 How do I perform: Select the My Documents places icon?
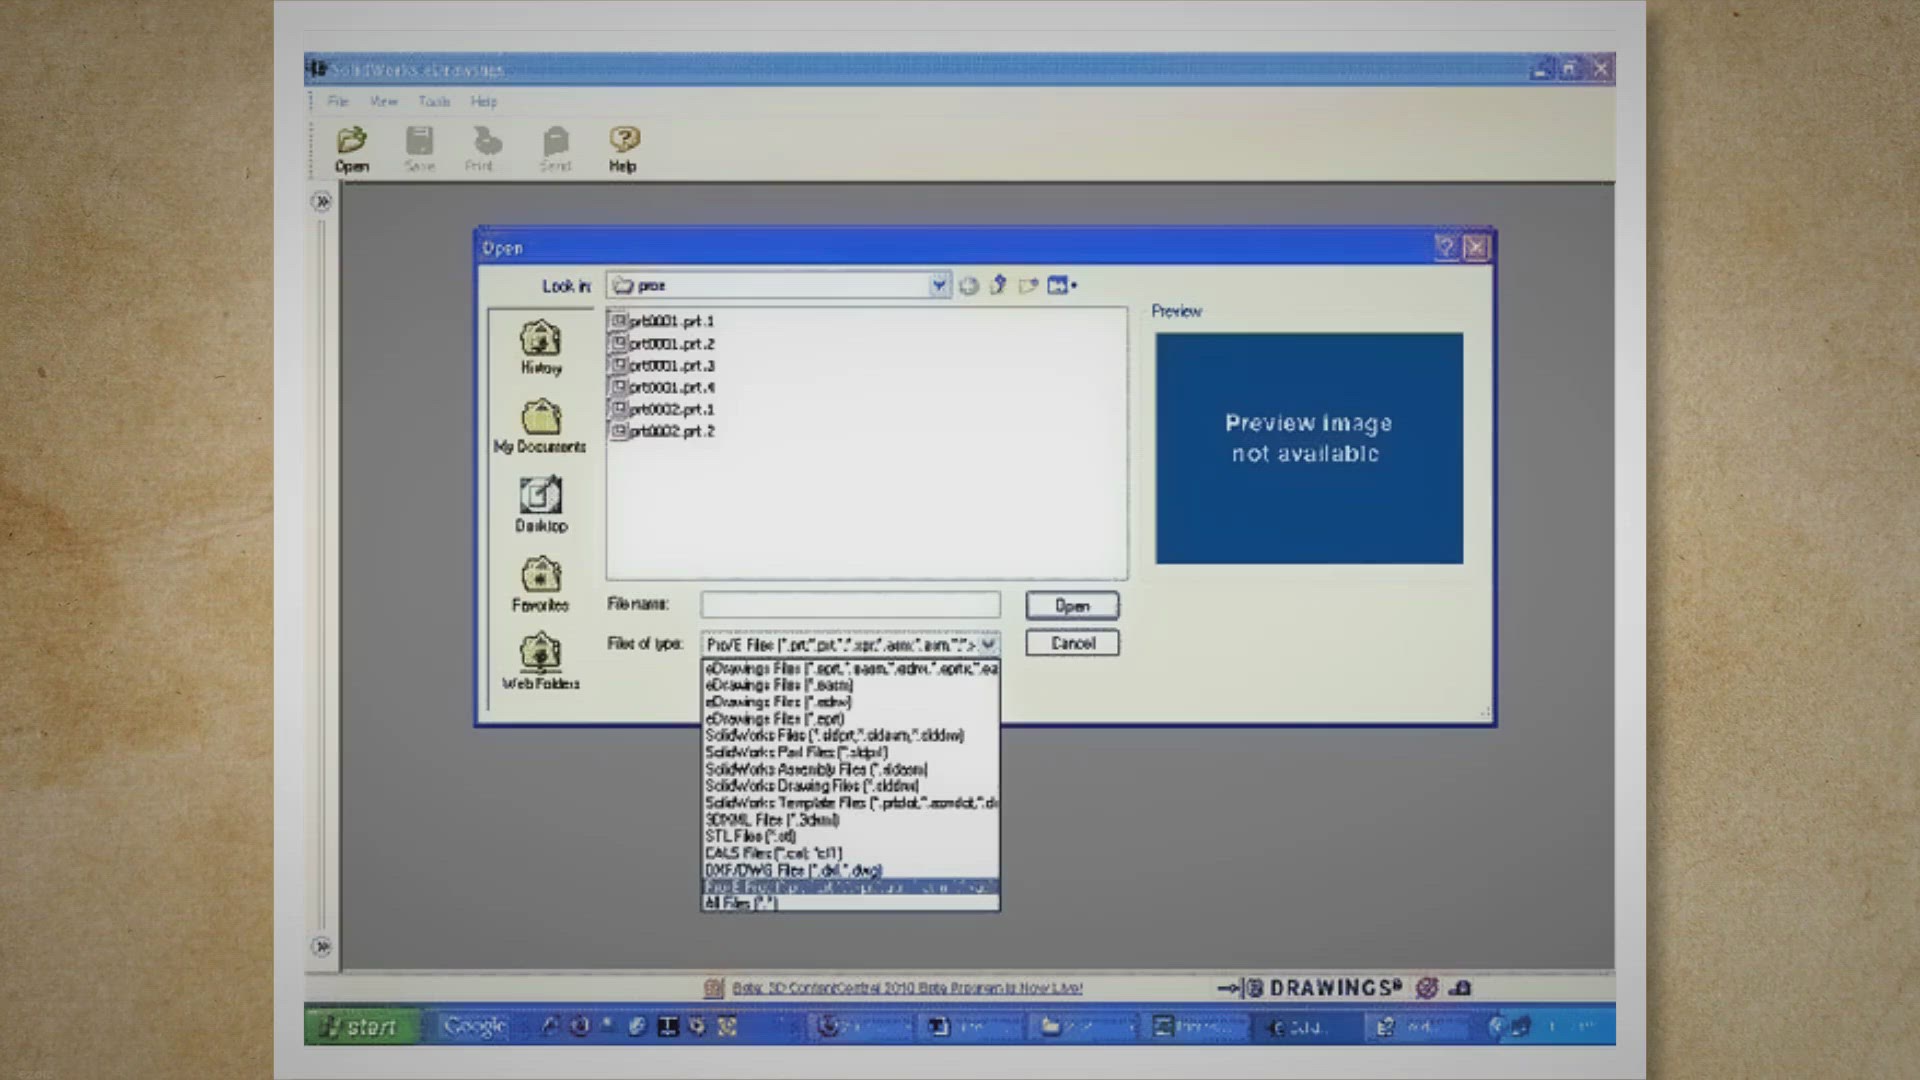tap(540, 426)
